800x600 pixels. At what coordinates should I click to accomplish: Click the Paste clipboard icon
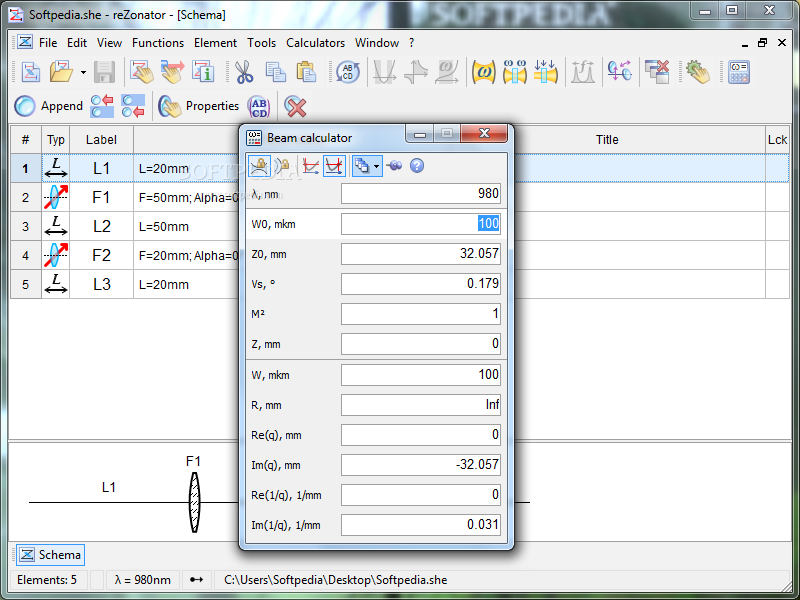click(307, 72)
